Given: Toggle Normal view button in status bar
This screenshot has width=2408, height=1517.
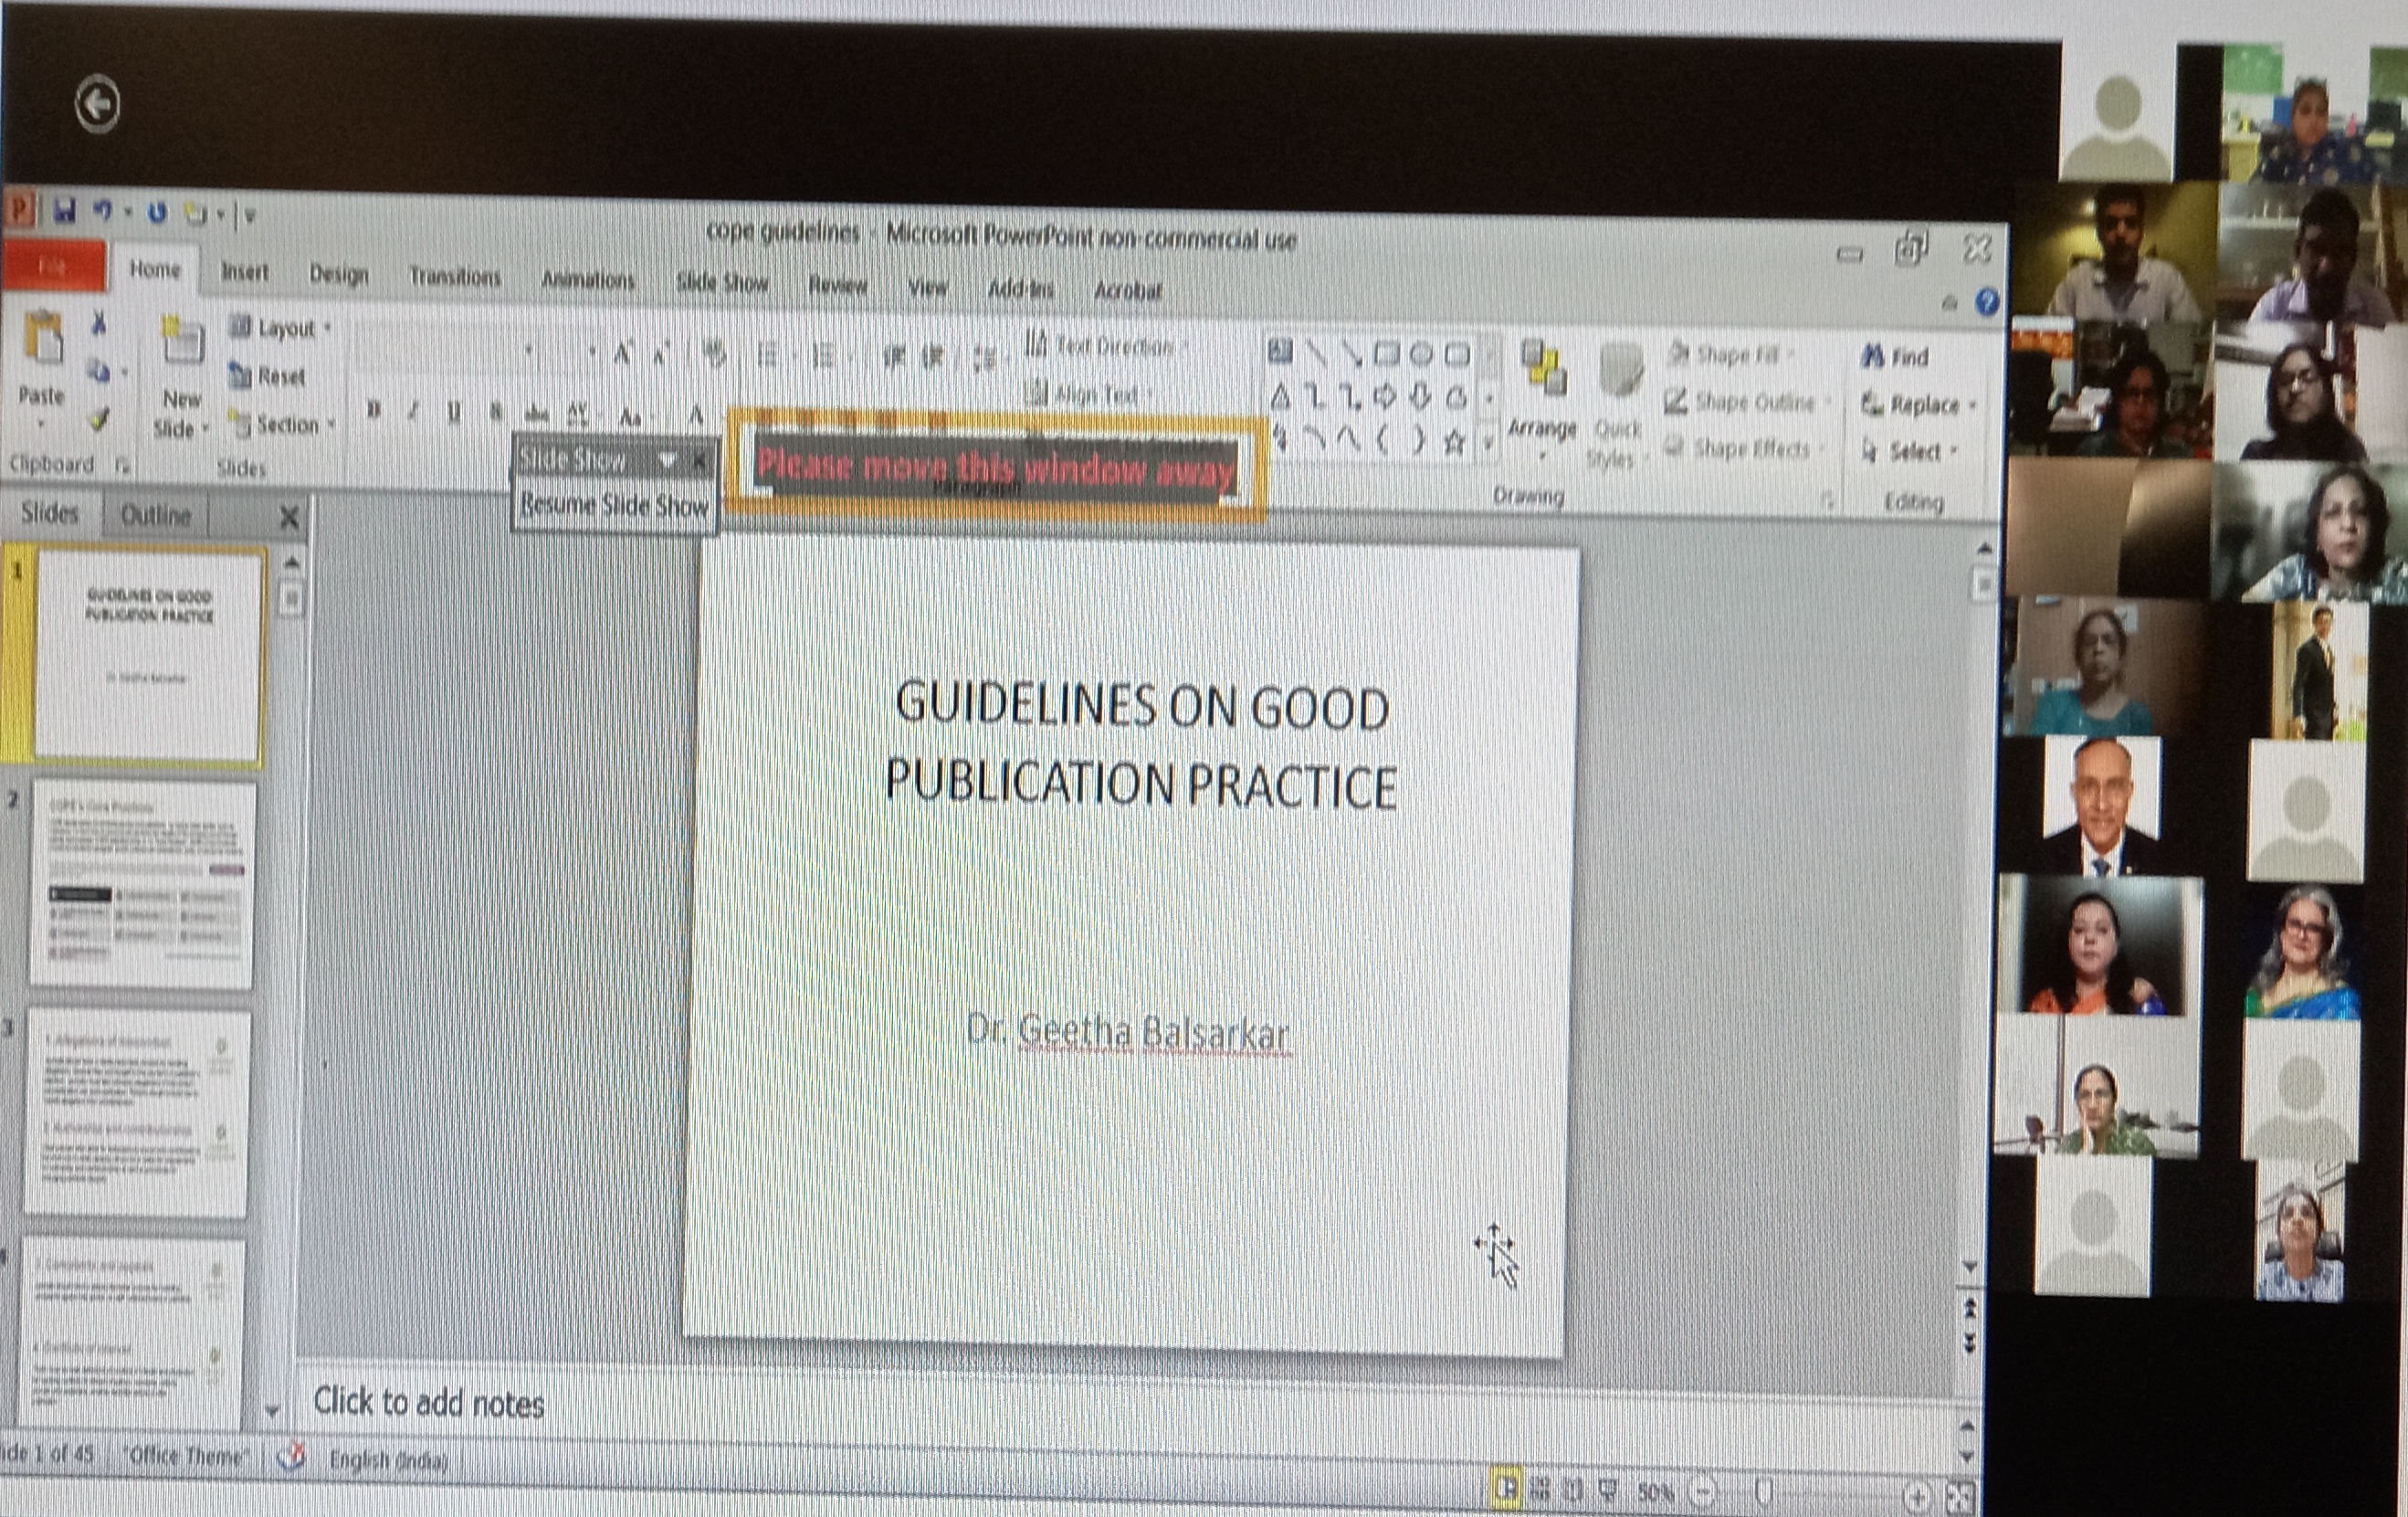Looking at the screenshot, I should tap(1504, 1489).
